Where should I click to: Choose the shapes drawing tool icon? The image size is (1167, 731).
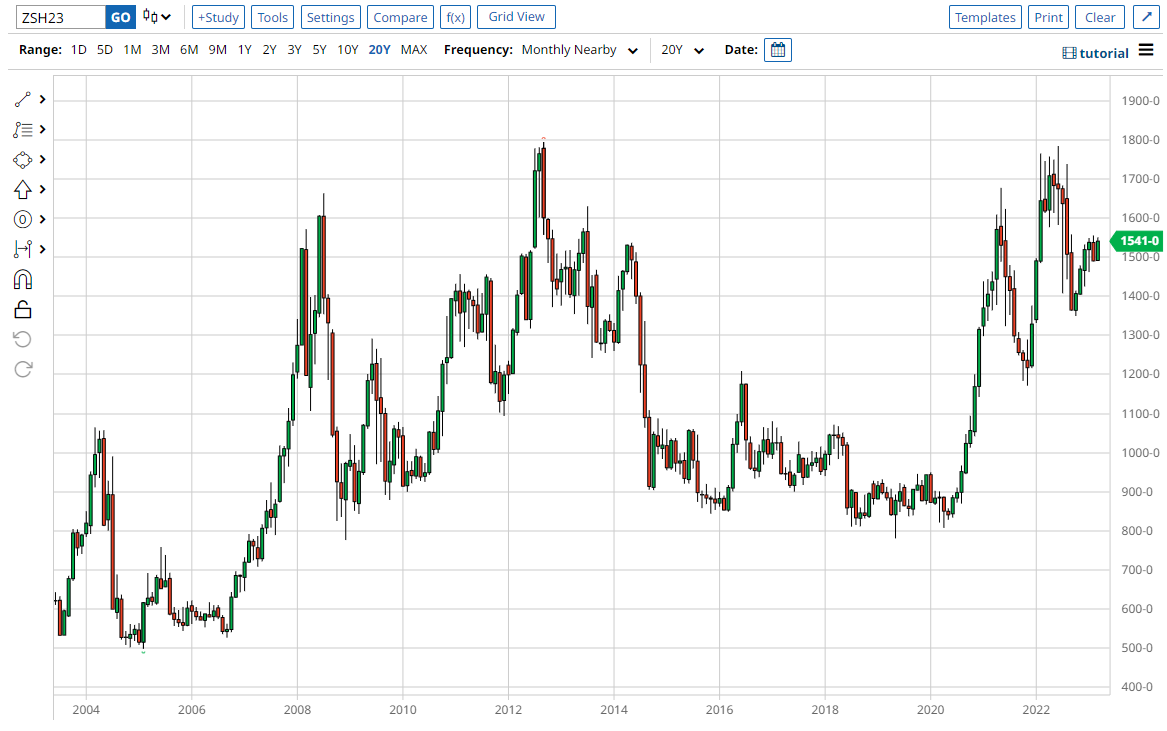click(x=23, y=160)
